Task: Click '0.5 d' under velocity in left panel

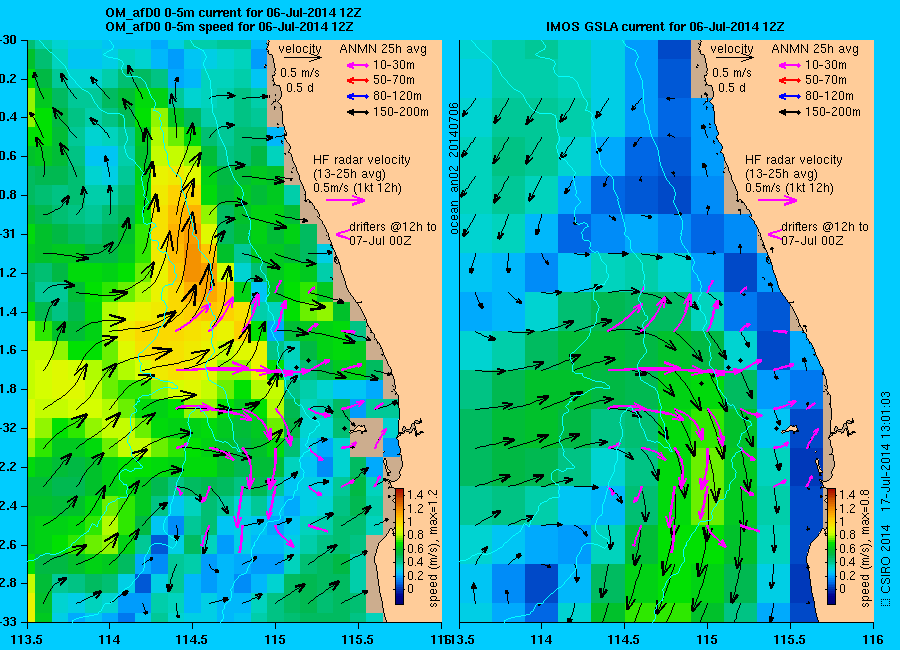Action: pos(300,88)
